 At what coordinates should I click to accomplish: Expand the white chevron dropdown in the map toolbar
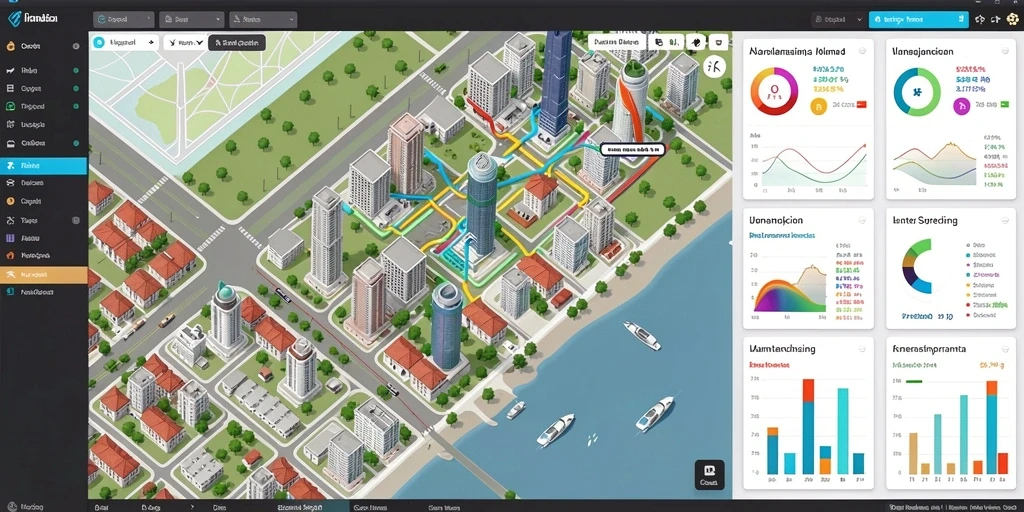pyautogui.click(x=184, y=42)
